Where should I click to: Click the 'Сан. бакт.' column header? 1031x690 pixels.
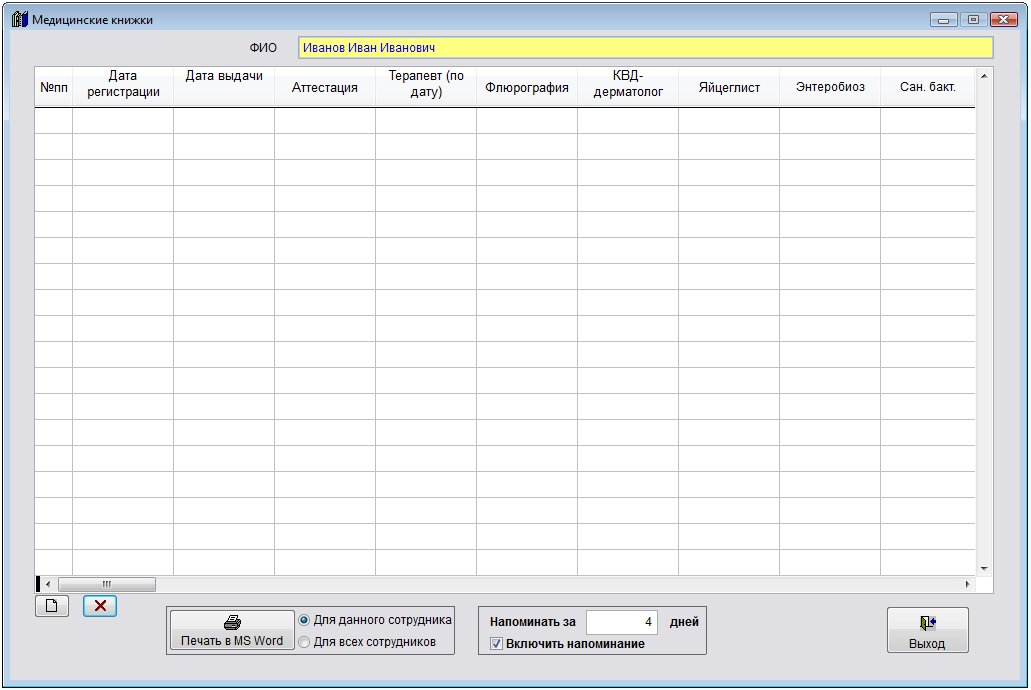[x=928, y=87]
